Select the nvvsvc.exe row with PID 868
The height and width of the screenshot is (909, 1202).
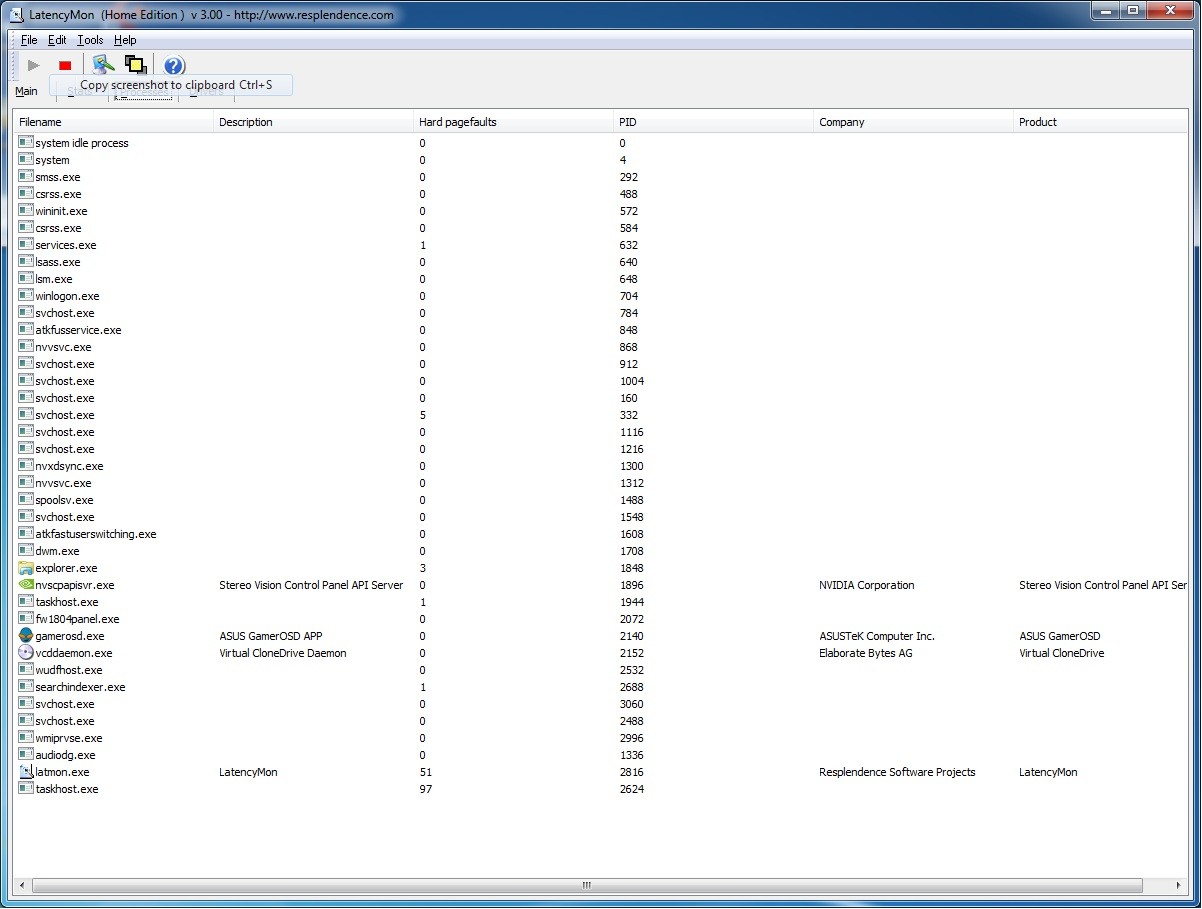pyautogui.click(x=600, y=347)
